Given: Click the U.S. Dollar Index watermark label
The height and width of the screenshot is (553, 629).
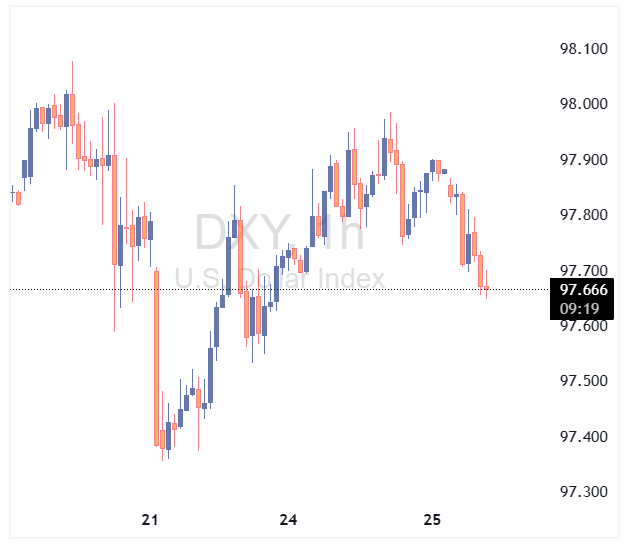Looking at the screenshot, I should point(279,277).
